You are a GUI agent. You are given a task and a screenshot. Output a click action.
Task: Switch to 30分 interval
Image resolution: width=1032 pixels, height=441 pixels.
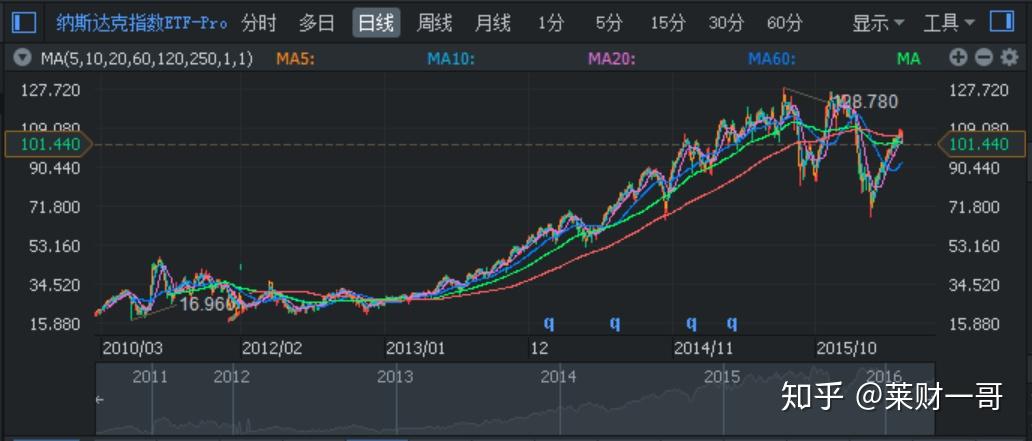(726, 24)
